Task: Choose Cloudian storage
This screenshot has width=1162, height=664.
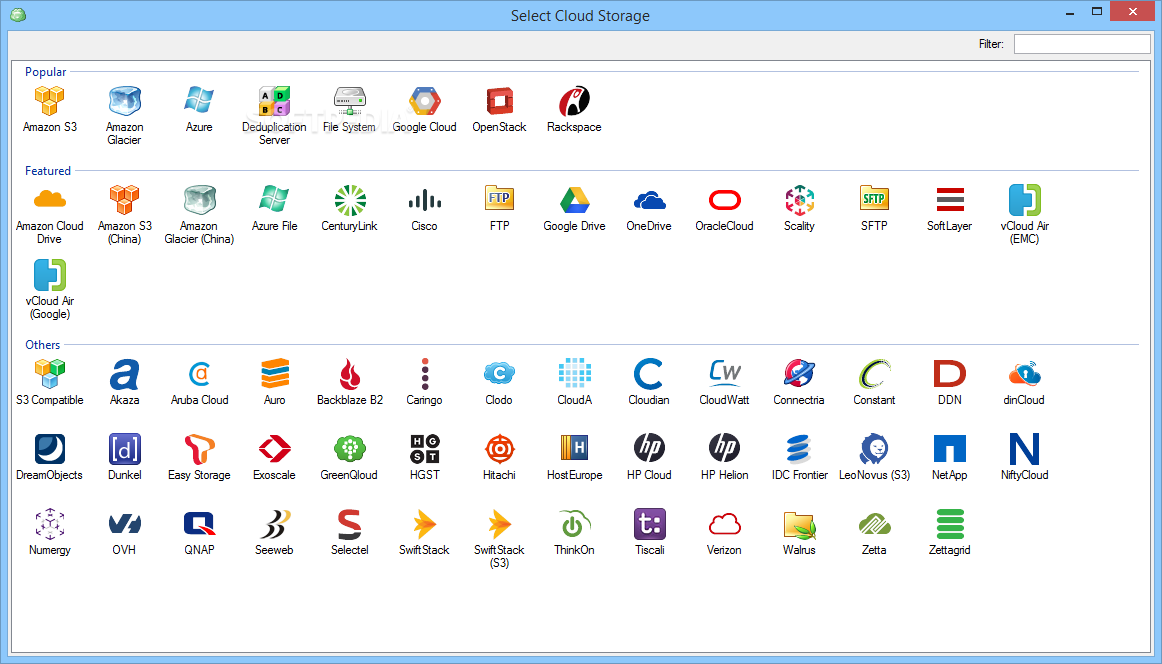Action: [649, 374]
